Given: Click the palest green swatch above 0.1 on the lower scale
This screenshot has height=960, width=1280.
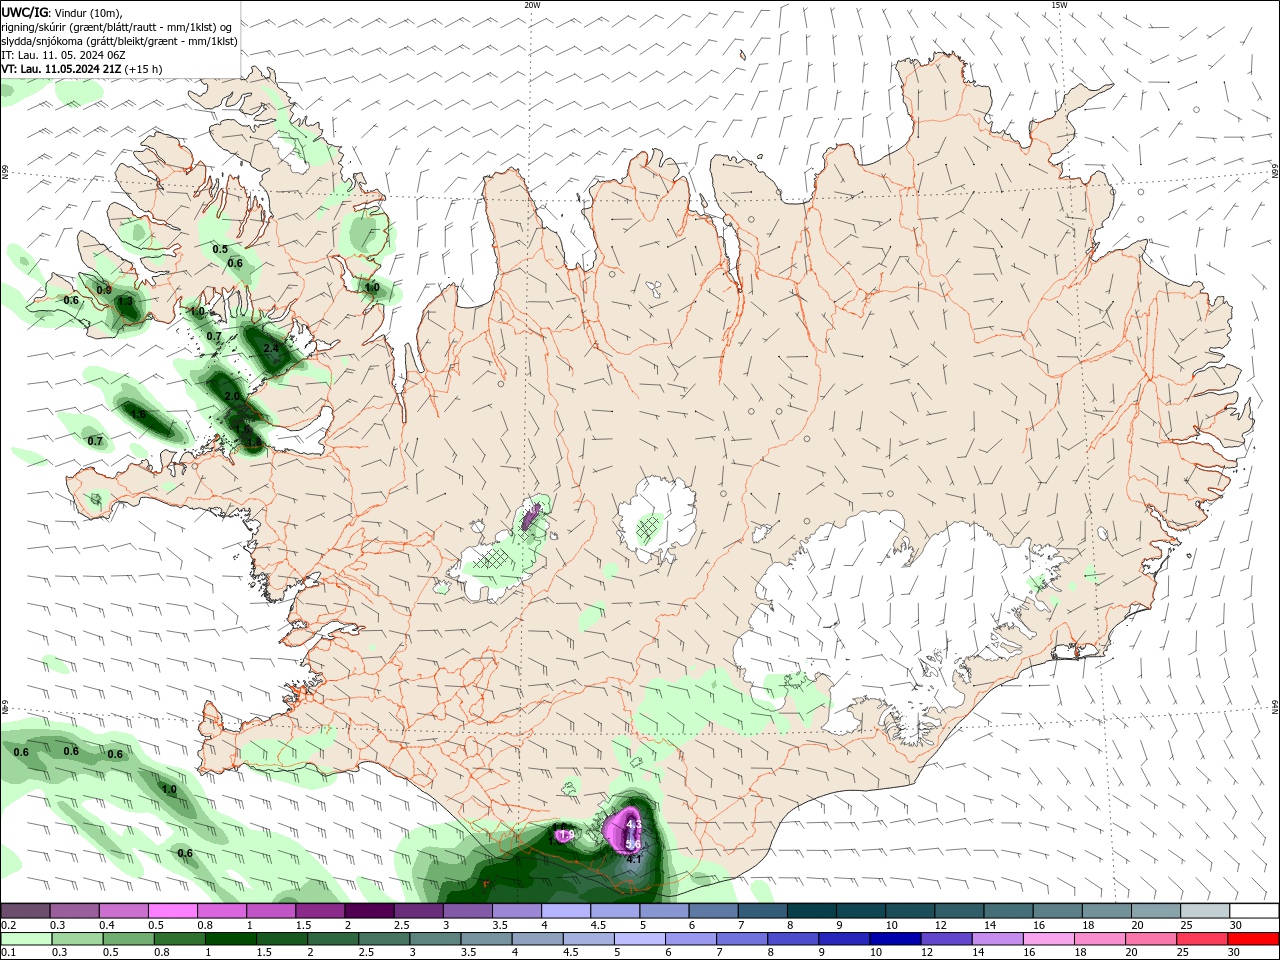Looking at the screenshot, I should click(25, 939).
